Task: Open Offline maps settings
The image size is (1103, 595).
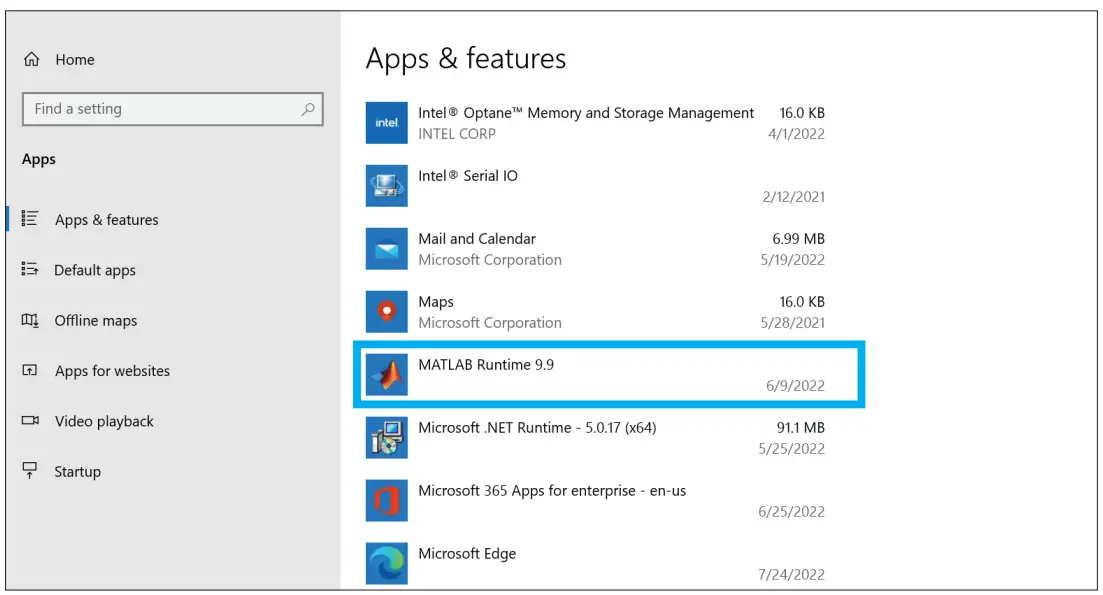Action: (95, 321)
